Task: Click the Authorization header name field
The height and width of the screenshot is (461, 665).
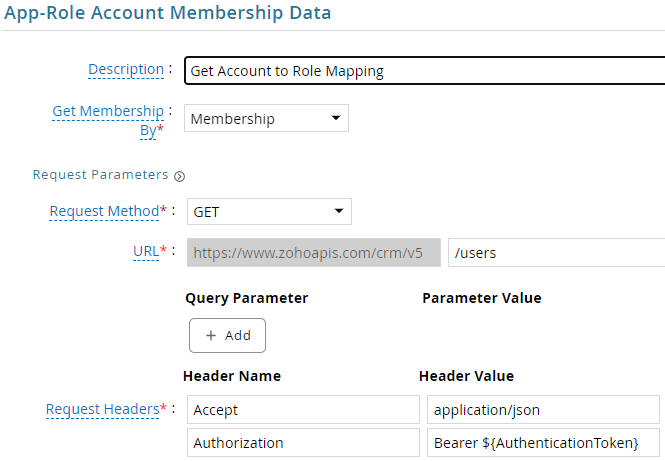Action: (x=303, y=443)
